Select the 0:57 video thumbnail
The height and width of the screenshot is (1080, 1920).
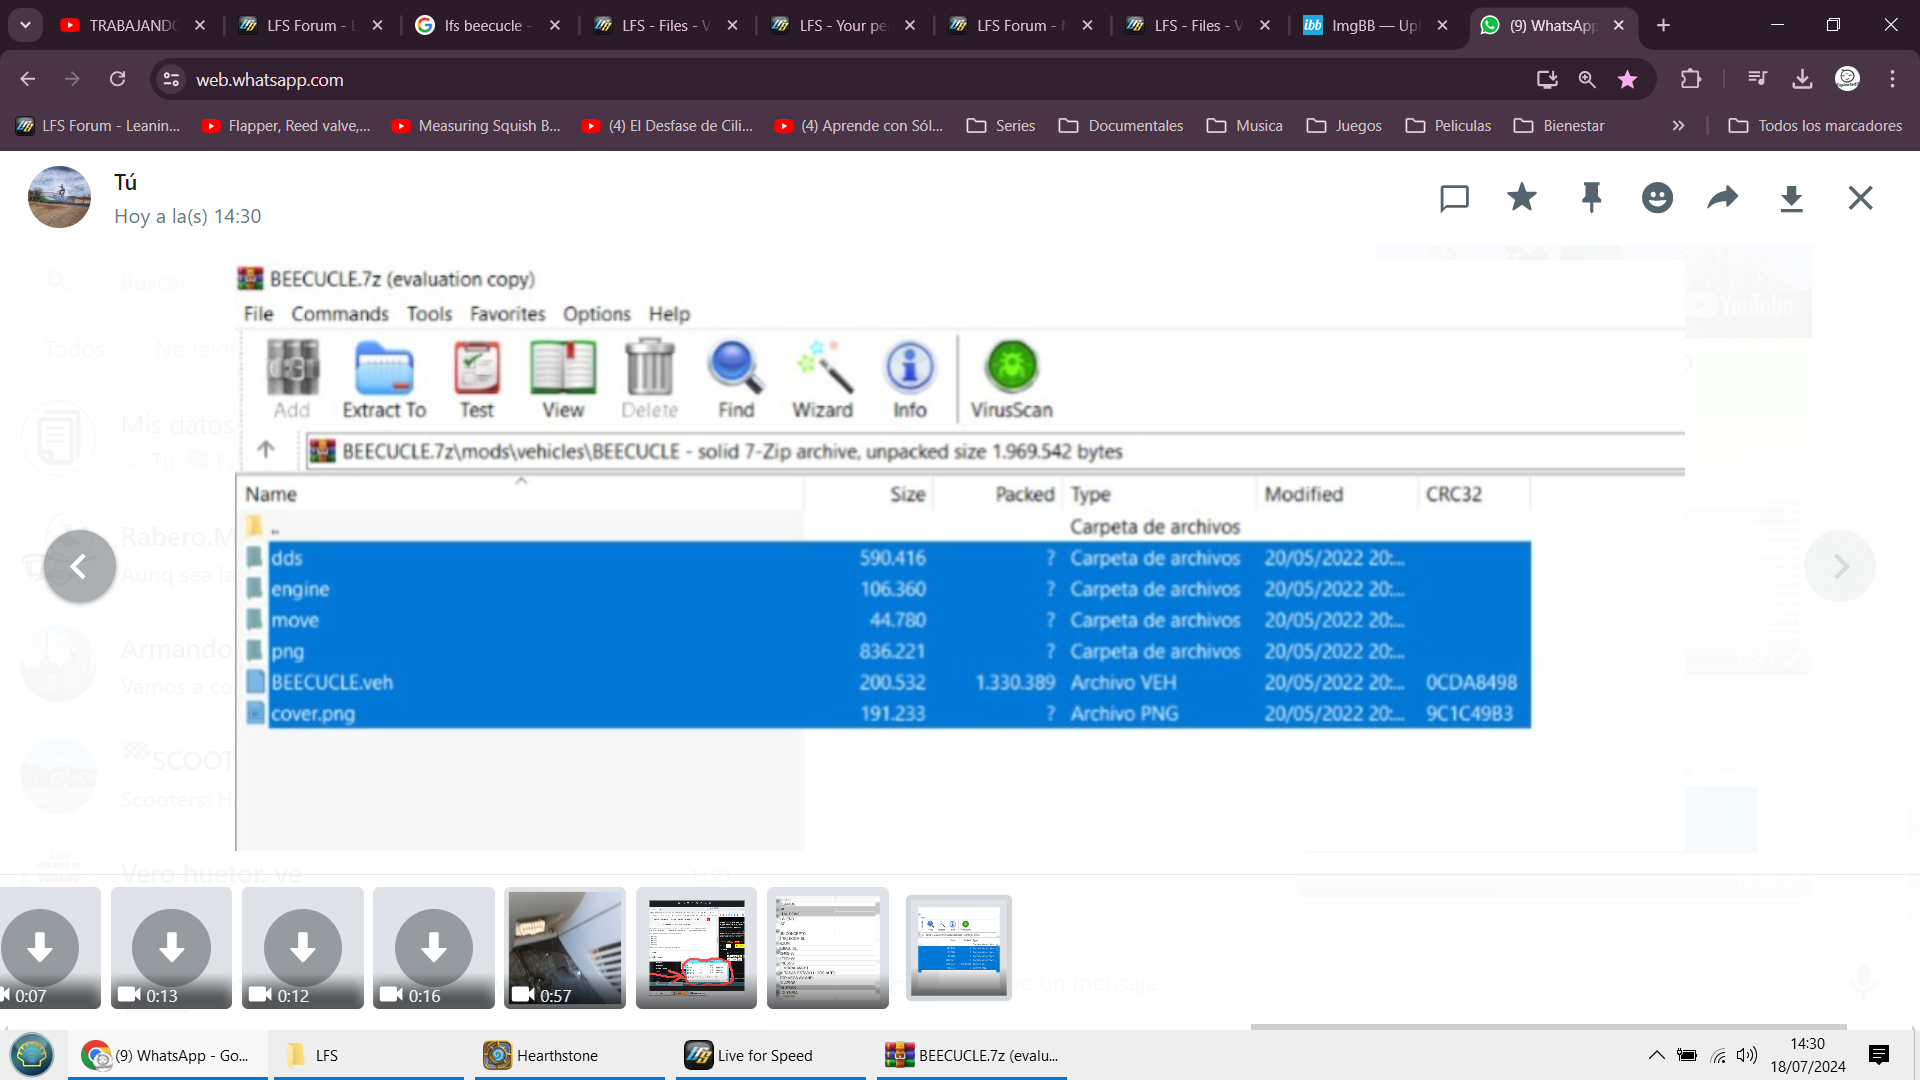pos(565,947)
